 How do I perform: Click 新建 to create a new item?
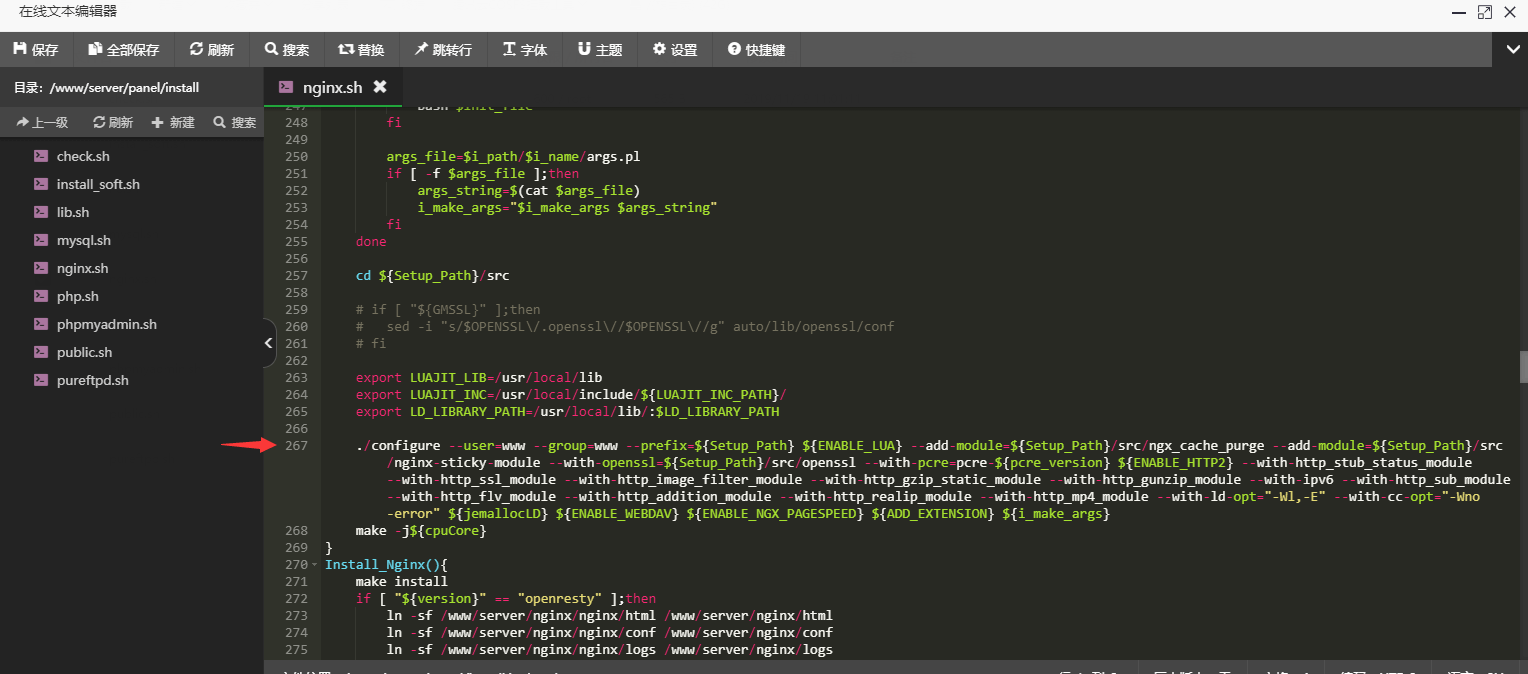coord(173,122)
